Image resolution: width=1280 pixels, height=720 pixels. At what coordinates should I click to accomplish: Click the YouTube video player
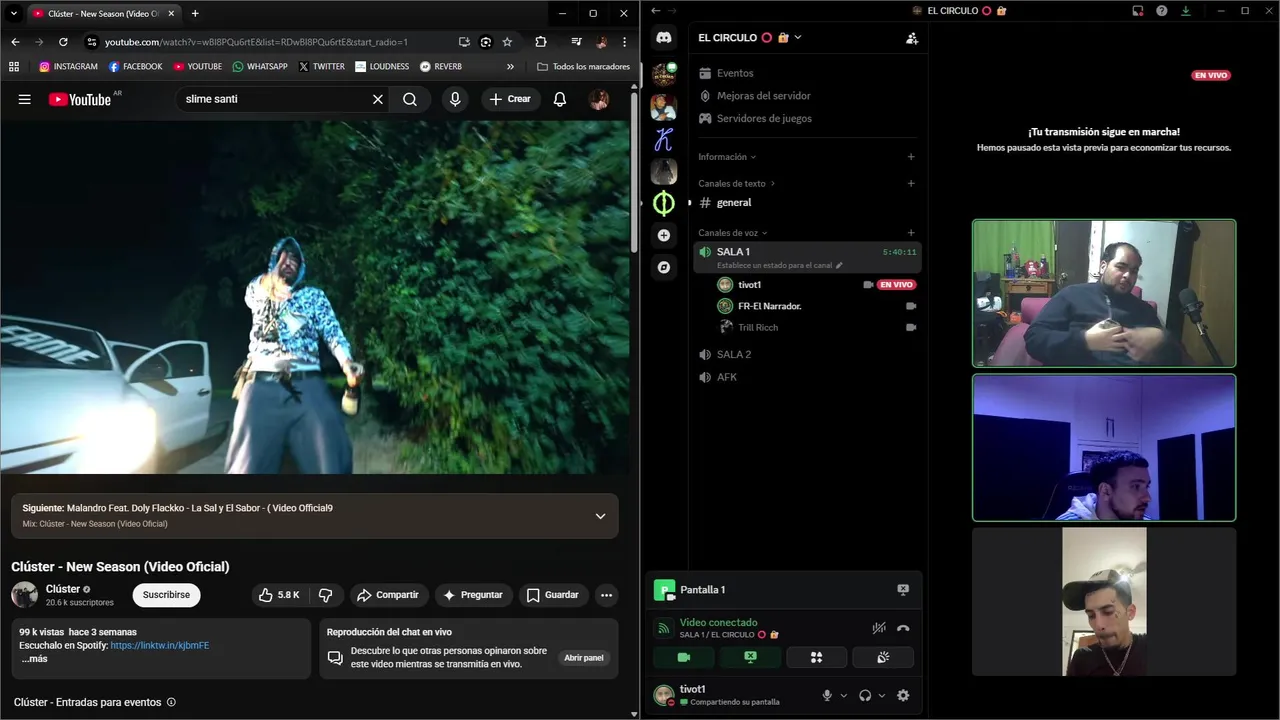(x=315, y=297)
